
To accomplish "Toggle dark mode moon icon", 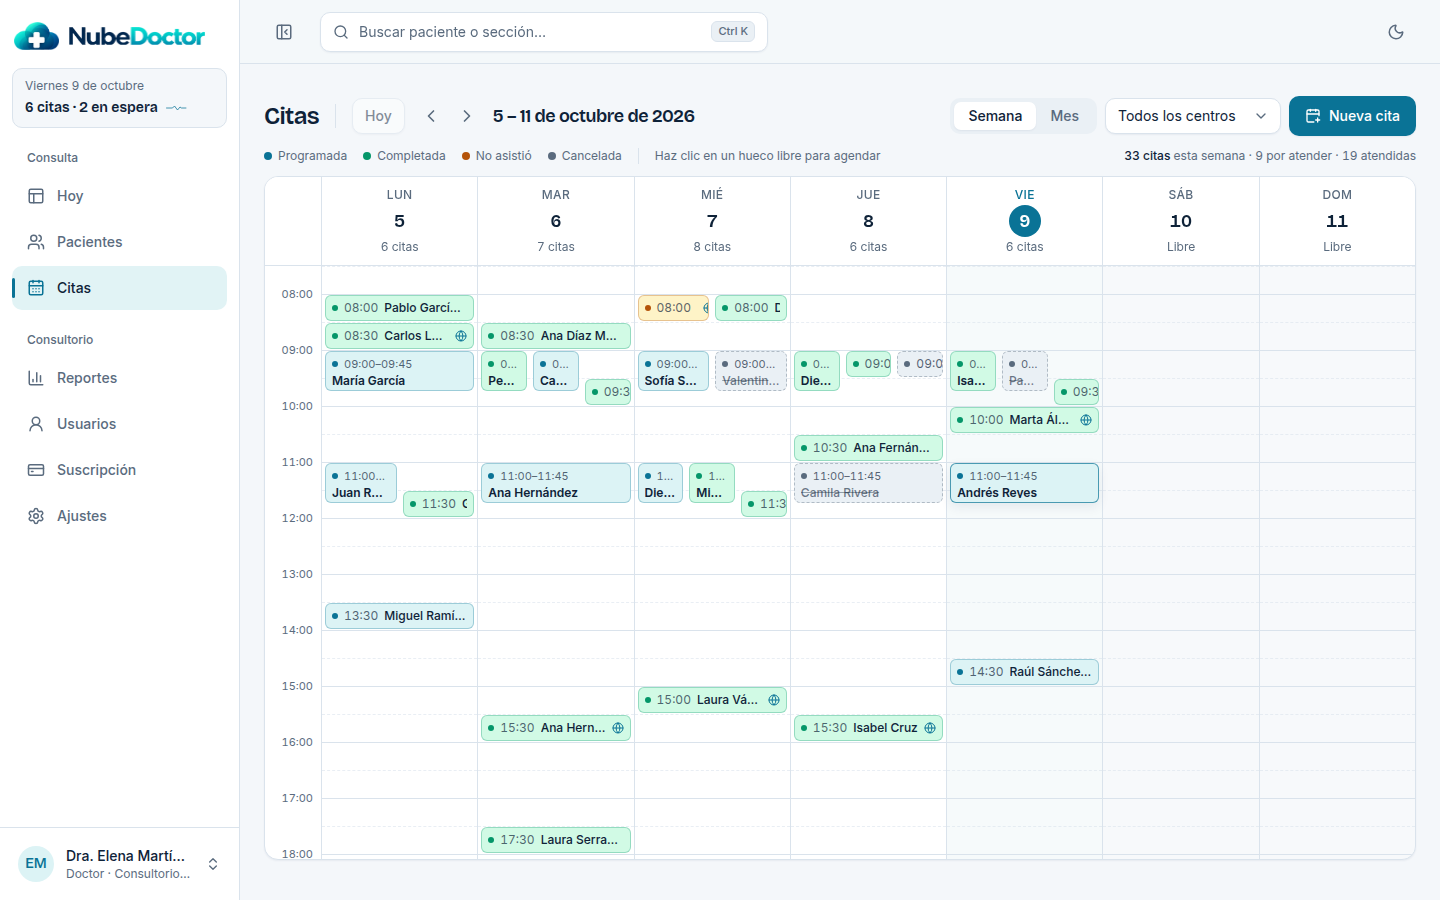I will coord(1396,32).
